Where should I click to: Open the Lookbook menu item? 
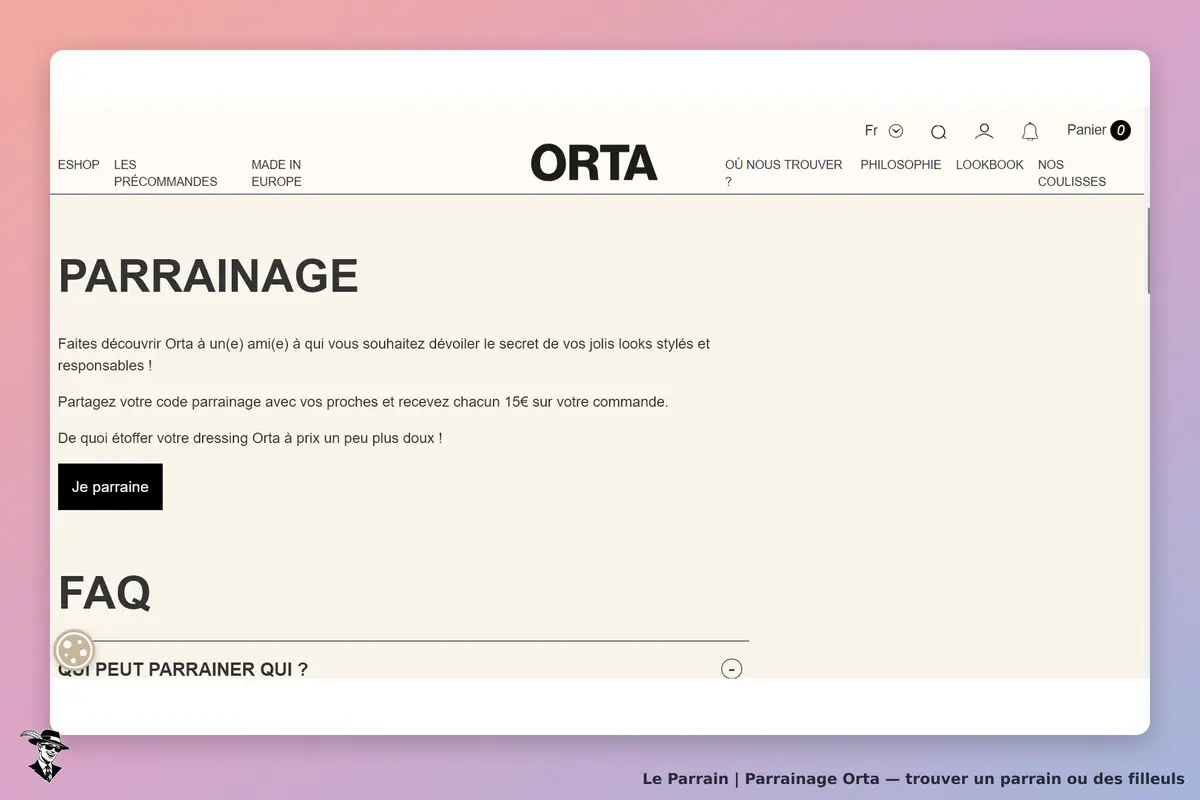(x=990, y=165)
